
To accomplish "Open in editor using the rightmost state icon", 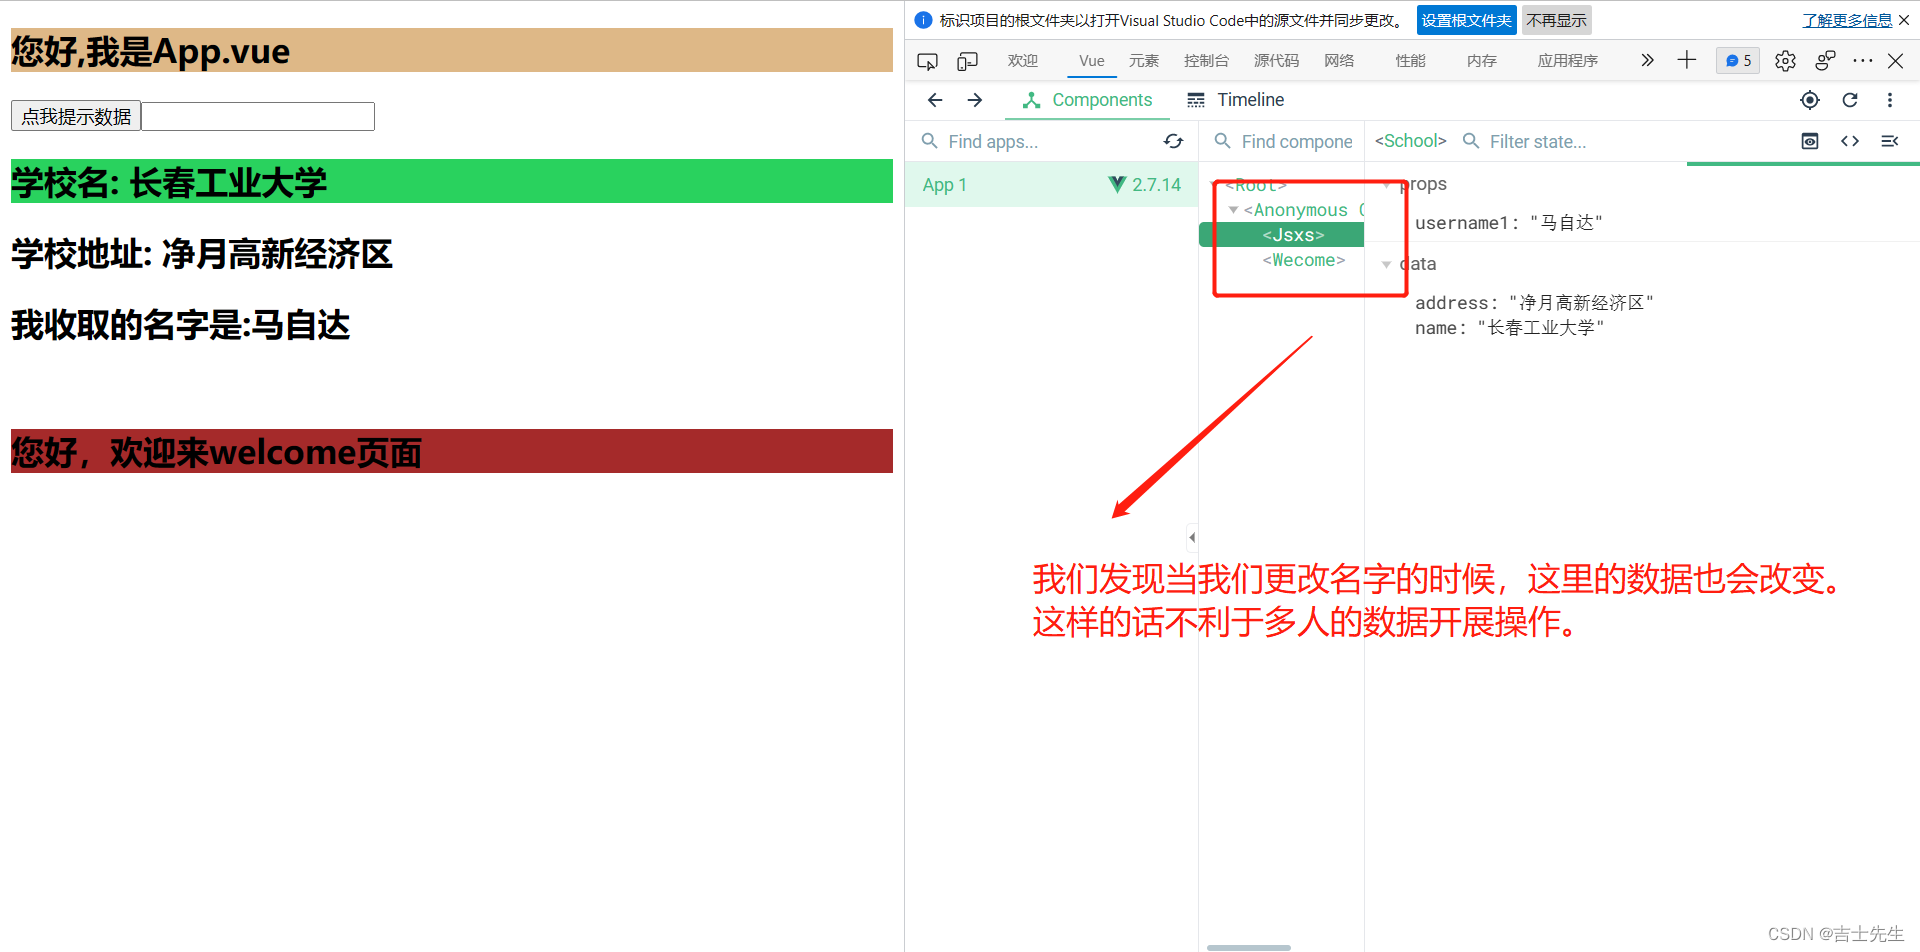I will [x=1890, y=141].
